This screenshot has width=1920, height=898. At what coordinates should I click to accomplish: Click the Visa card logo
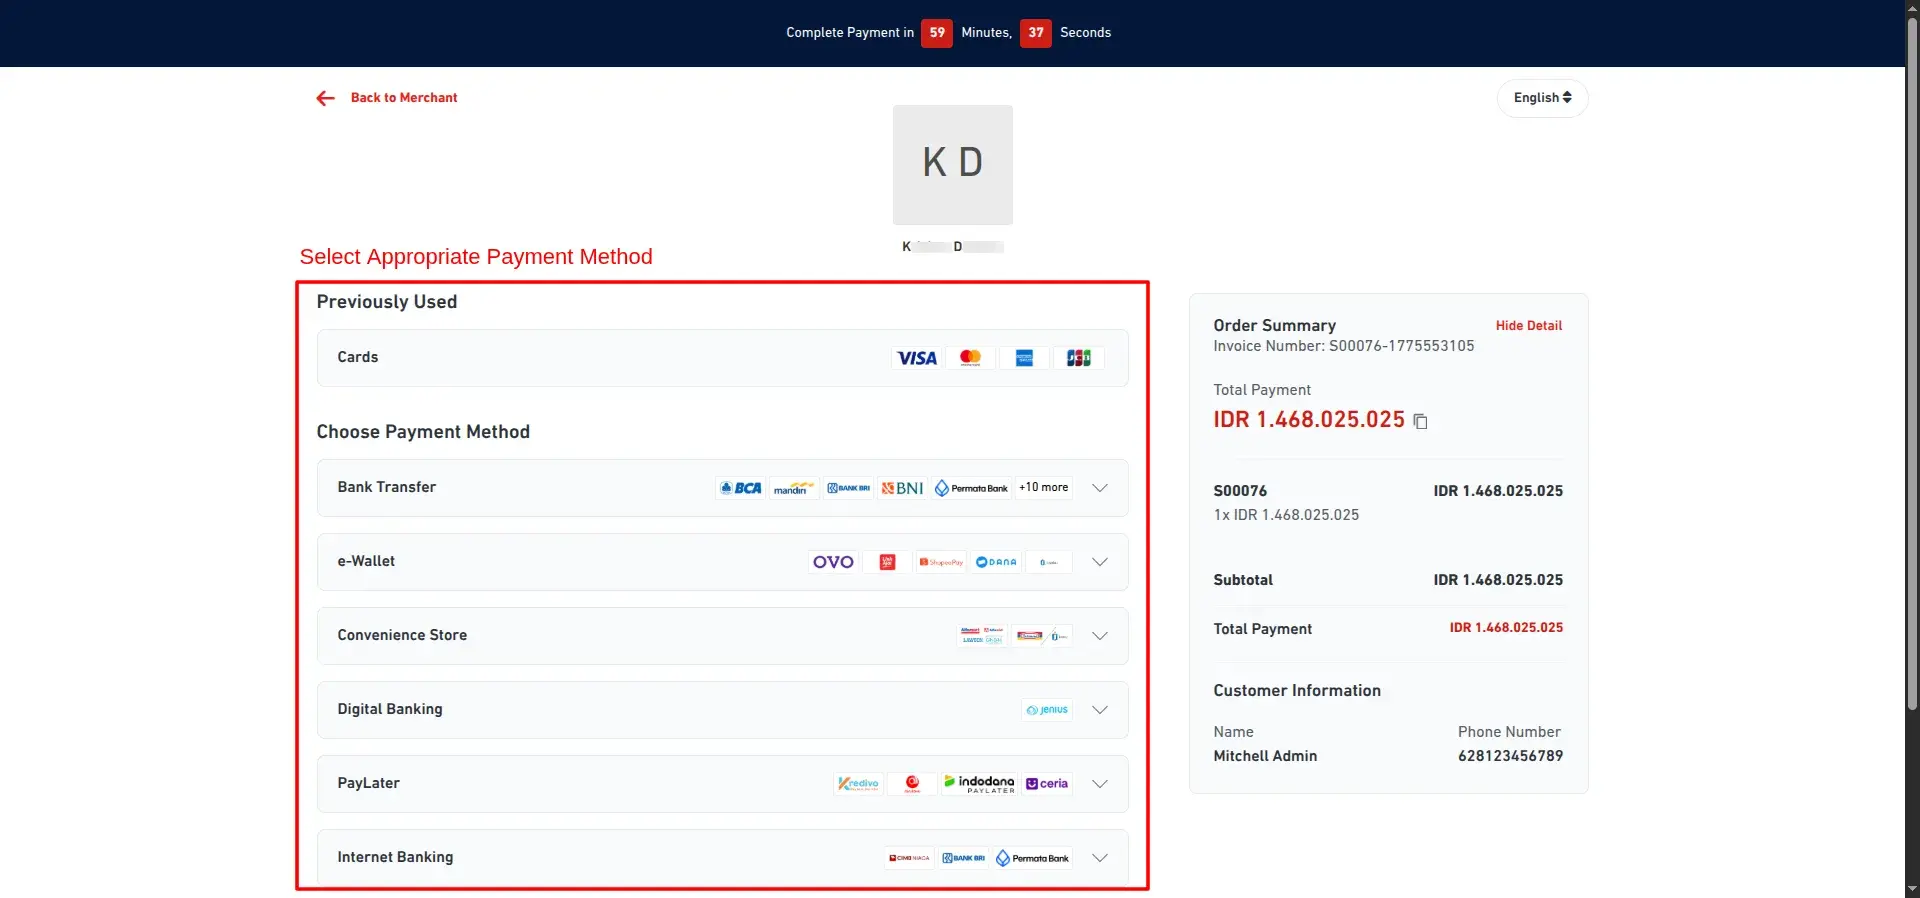click(917, 358)
